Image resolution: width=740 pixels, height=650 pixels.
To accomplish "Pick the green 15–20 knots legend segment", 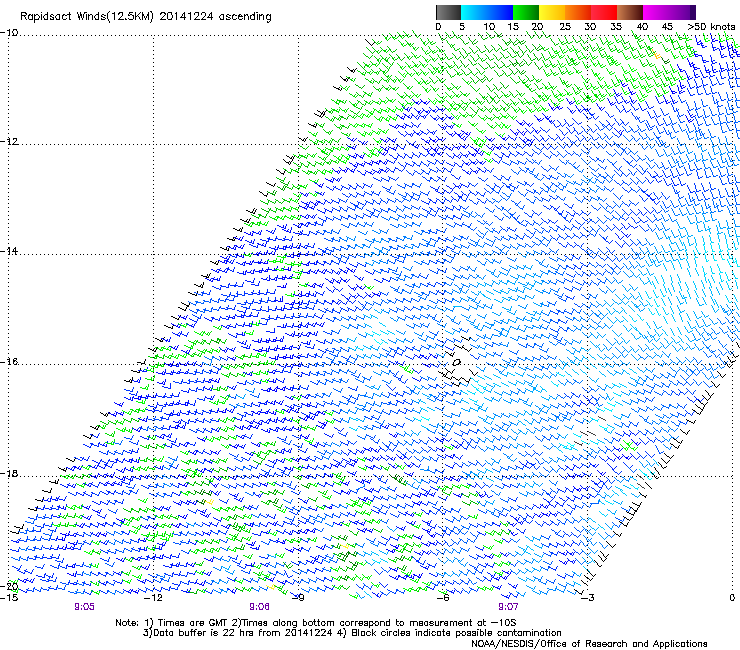I will coord(526,12).
